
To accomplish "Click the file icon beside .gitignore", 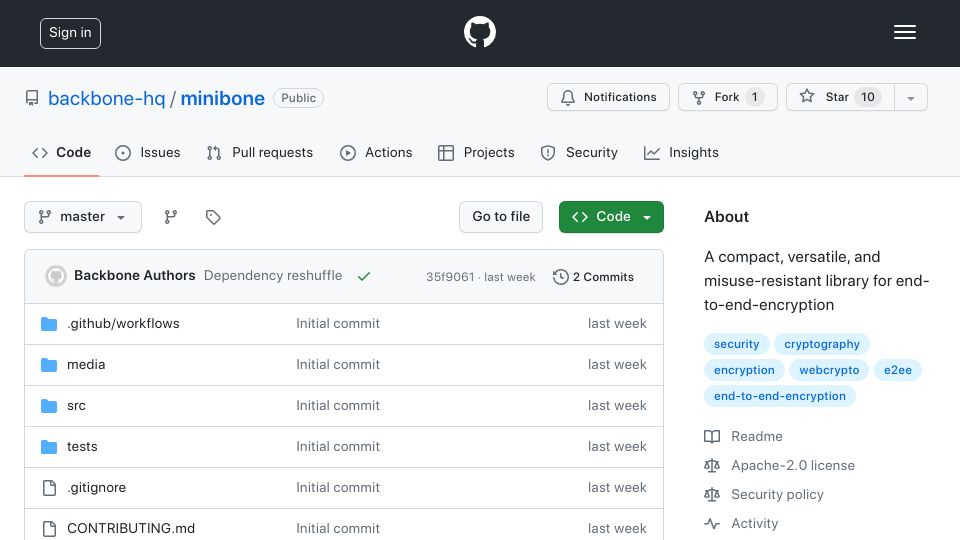I will pyautogui.click(x=49, y=487).
